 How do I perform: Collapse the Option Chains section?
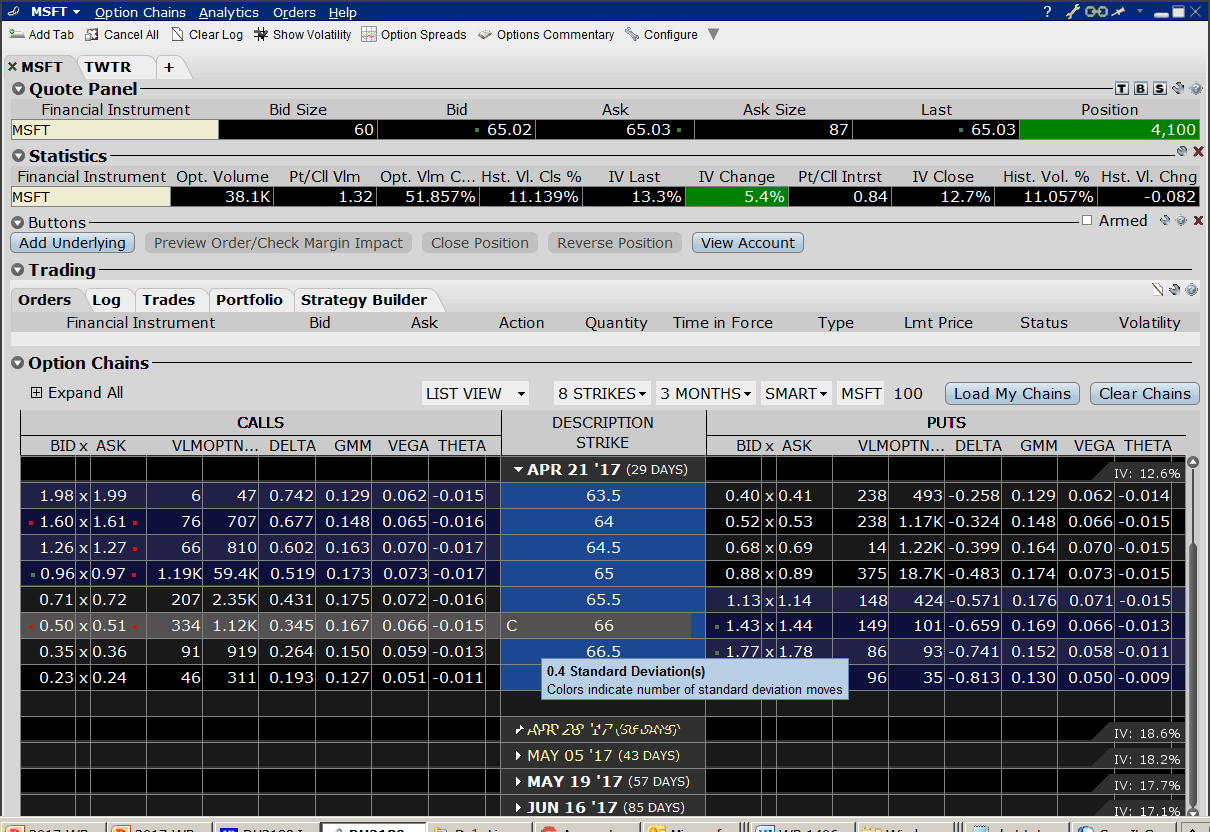tap(18, 363)
